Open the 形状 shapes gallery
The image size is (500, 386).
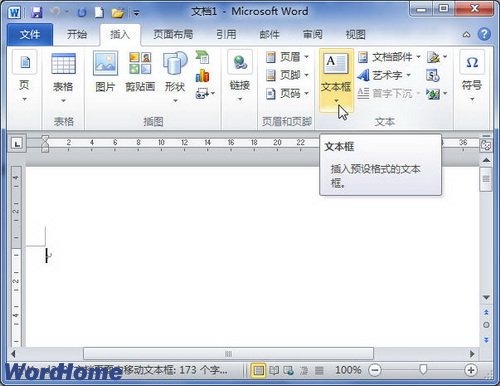pyautogui.click(x=175, y=77)
